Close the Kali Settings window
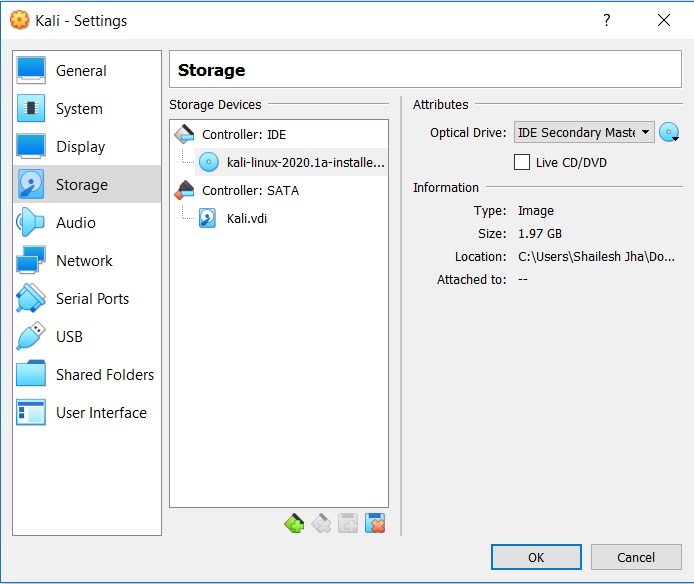This screenshot has width=694, height=584. click(663, 20)
